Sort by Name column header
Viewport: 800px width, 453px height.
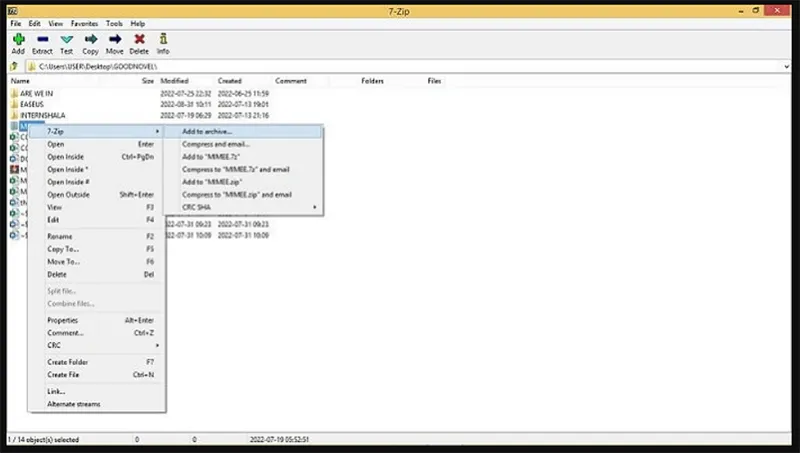point(20,81)
